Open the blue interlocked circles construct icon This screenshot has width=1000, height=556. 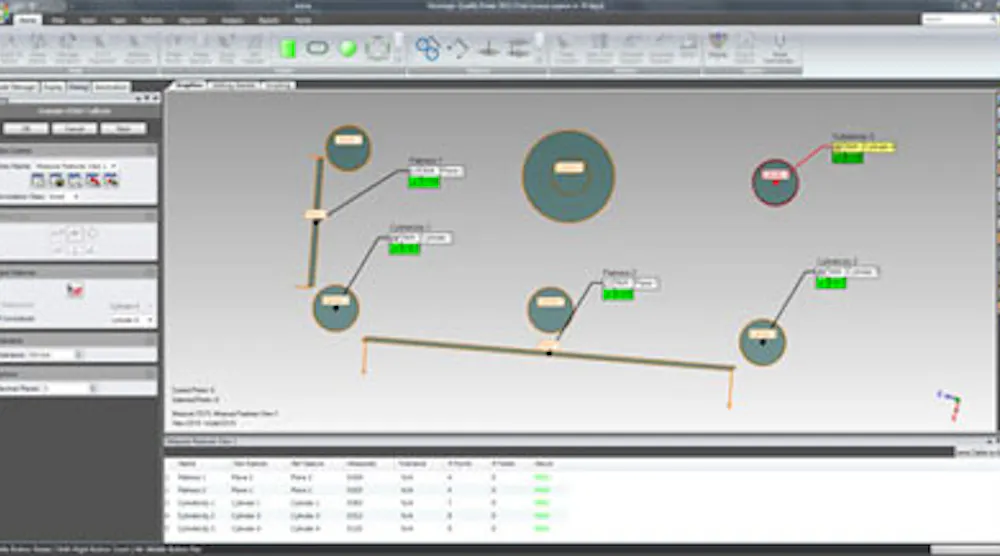pyautogui.click(x=428, y=48)
